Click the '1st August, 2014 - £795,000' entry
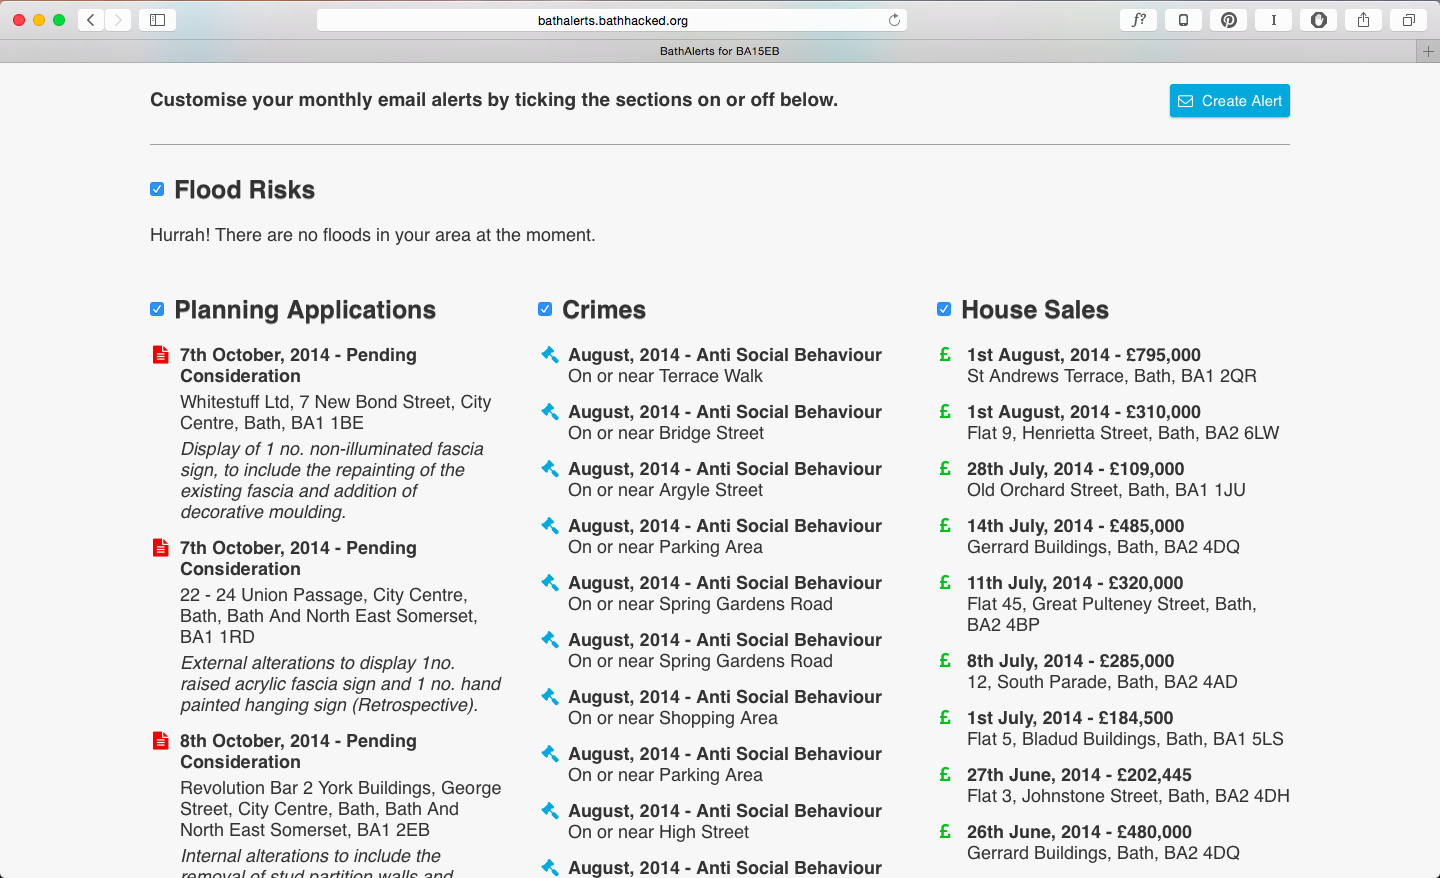Screen dimensions: 1440x878 click(1084, 355)
